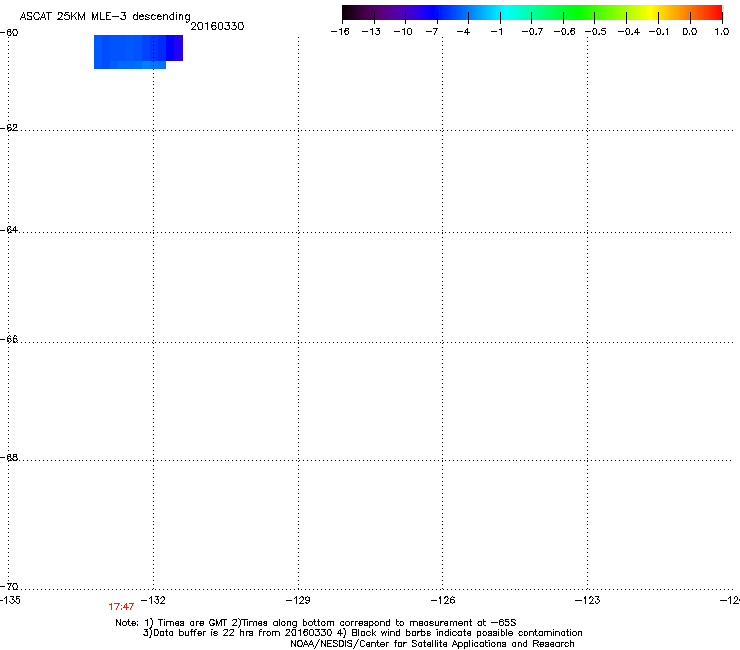Click the -70 latitude axis label
The width and height of the screenshot is (740, 650).
[9, 586]
